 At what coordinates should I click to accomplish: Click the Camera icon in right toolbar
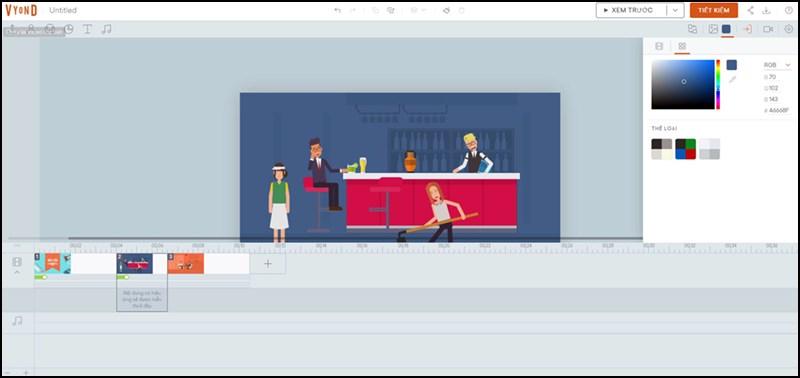pyautogui.click(x=768, y=29)
